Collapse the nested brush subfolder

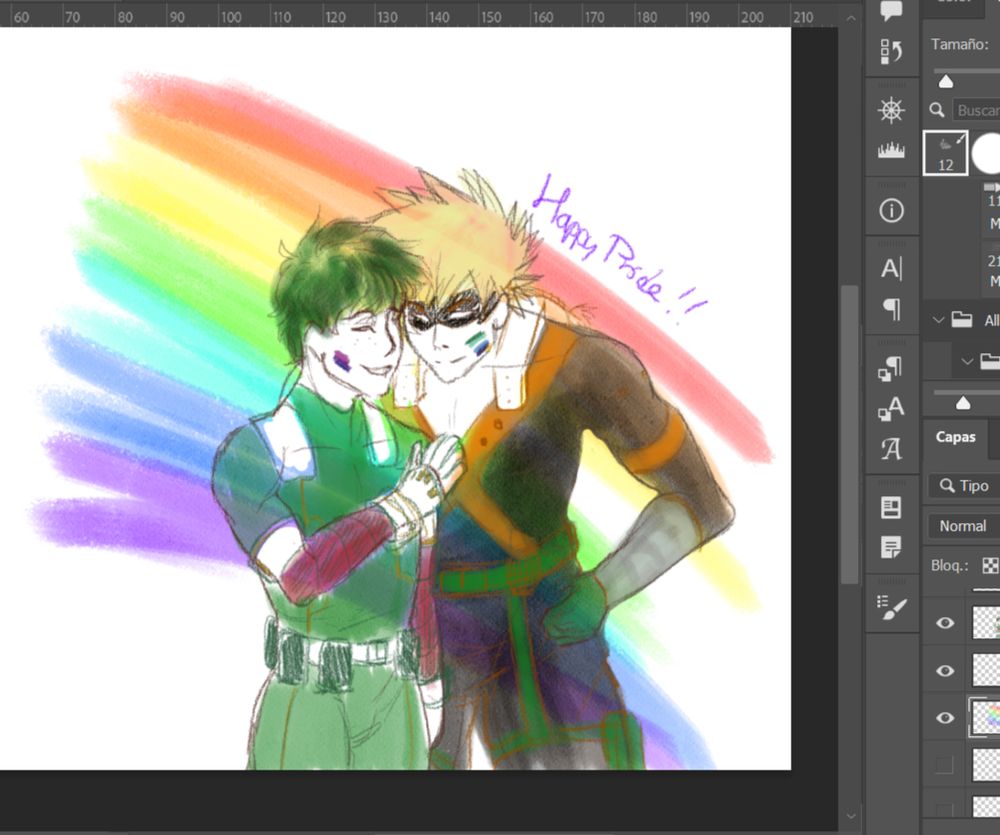967,361
